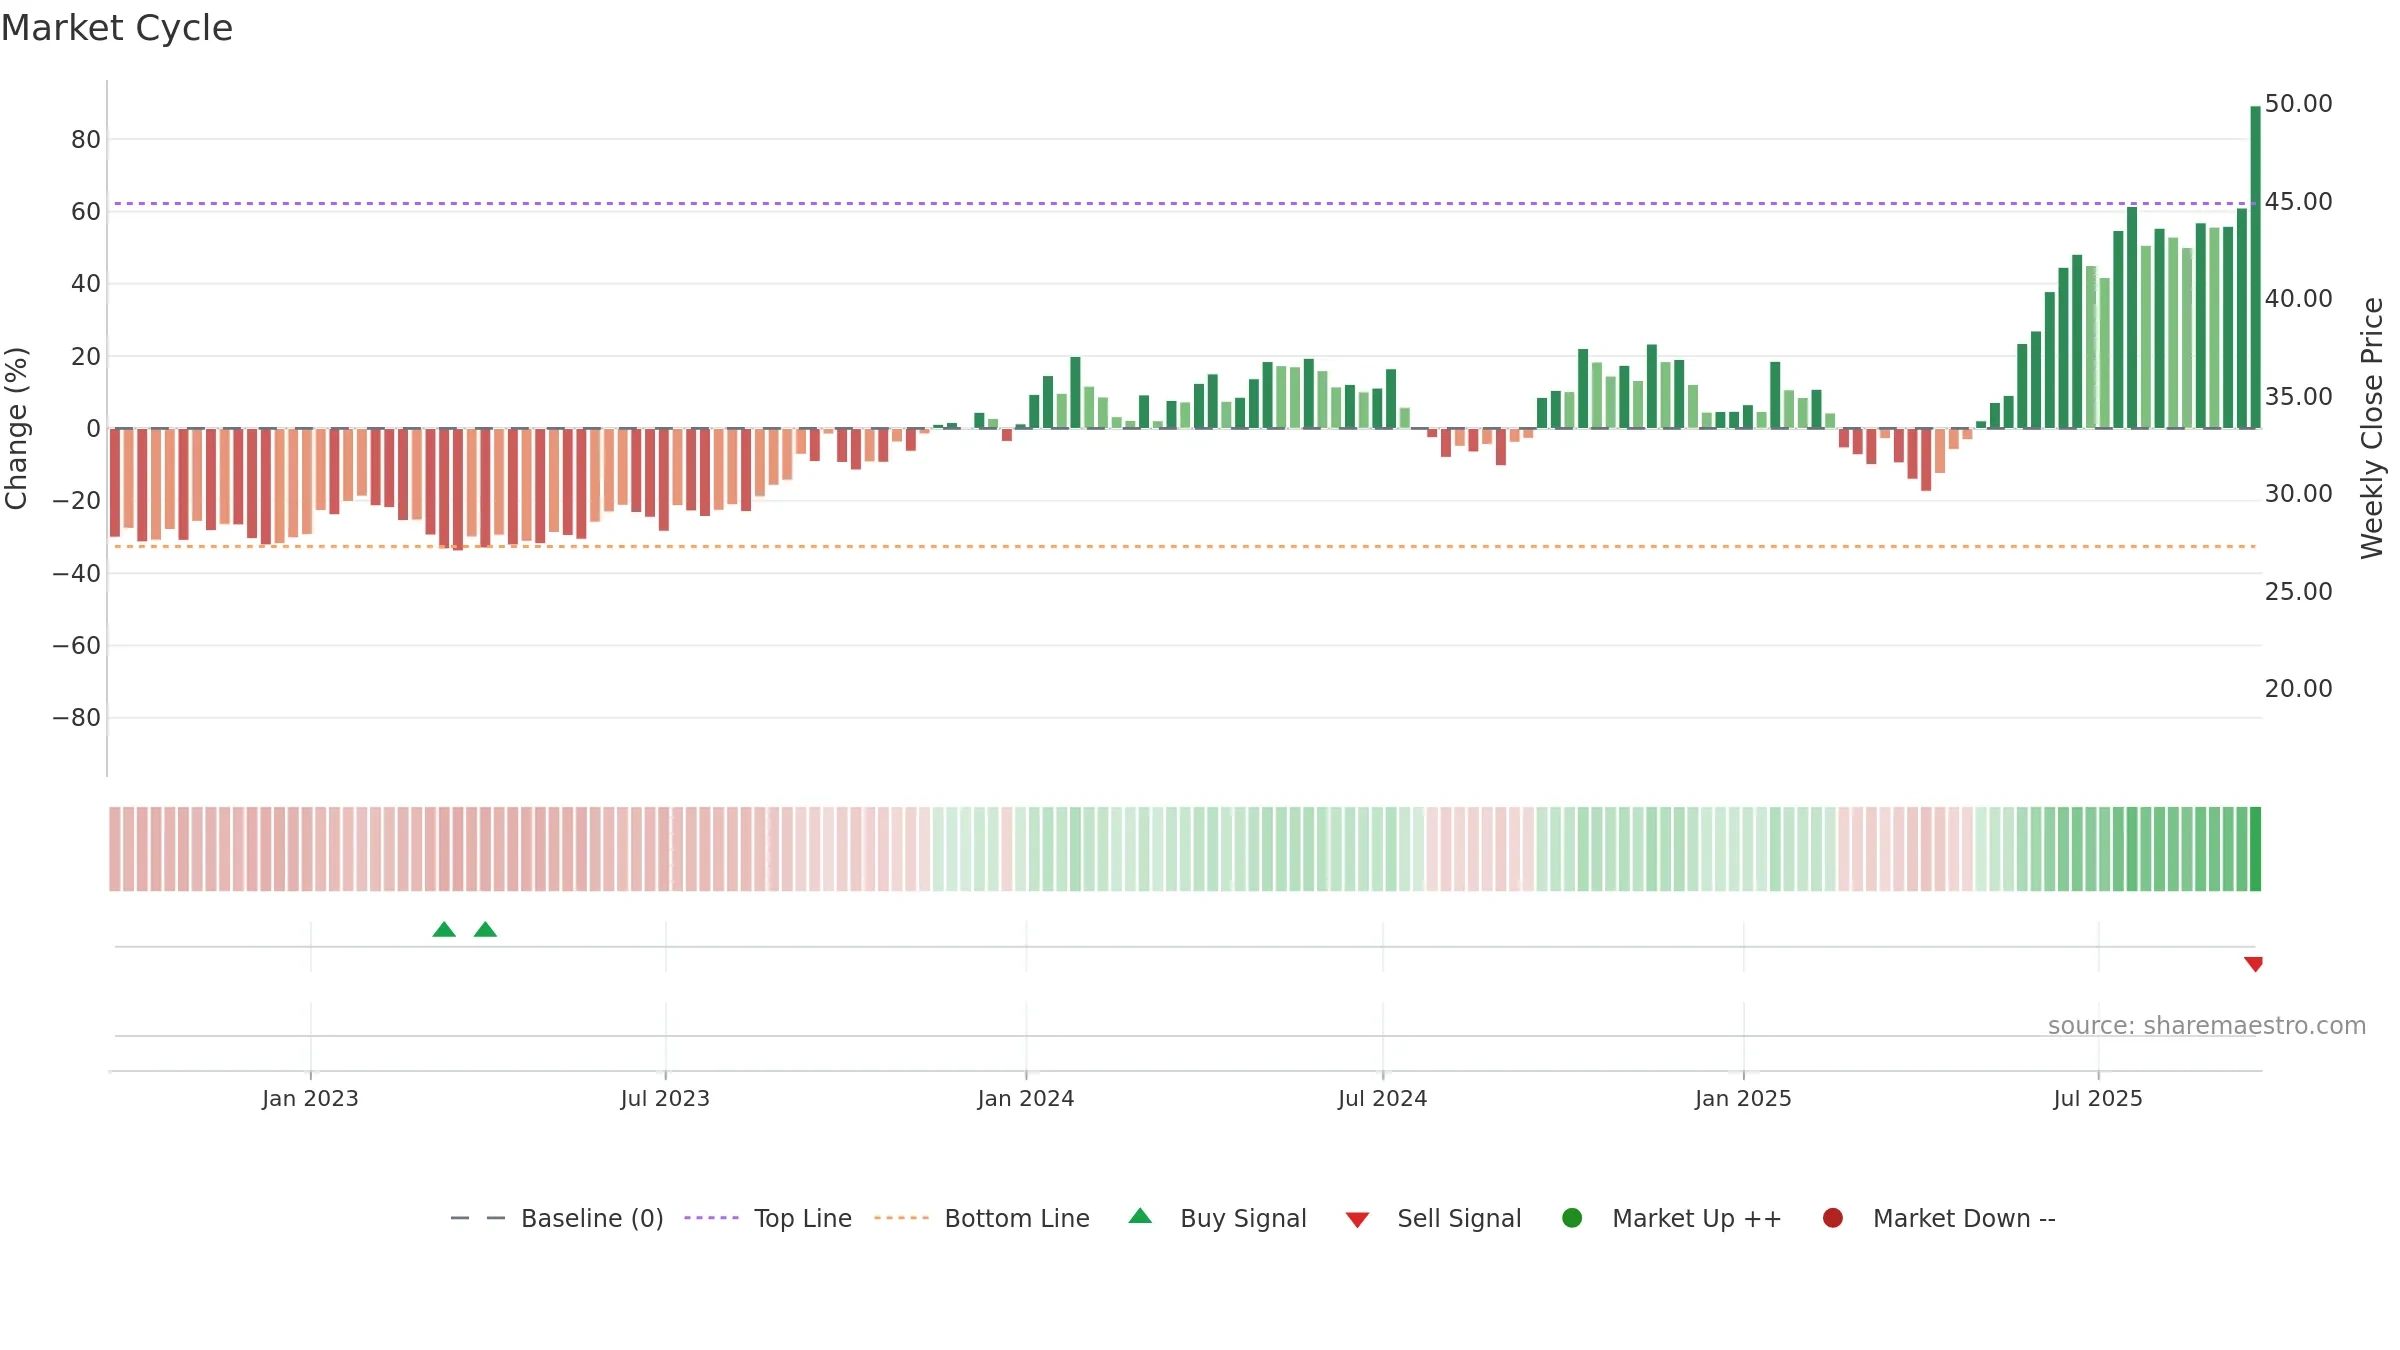This screenshot has height=1350, width=2400.
Task: Click the bright green last cell of heatmap strip
Action: click(2255, 849)
